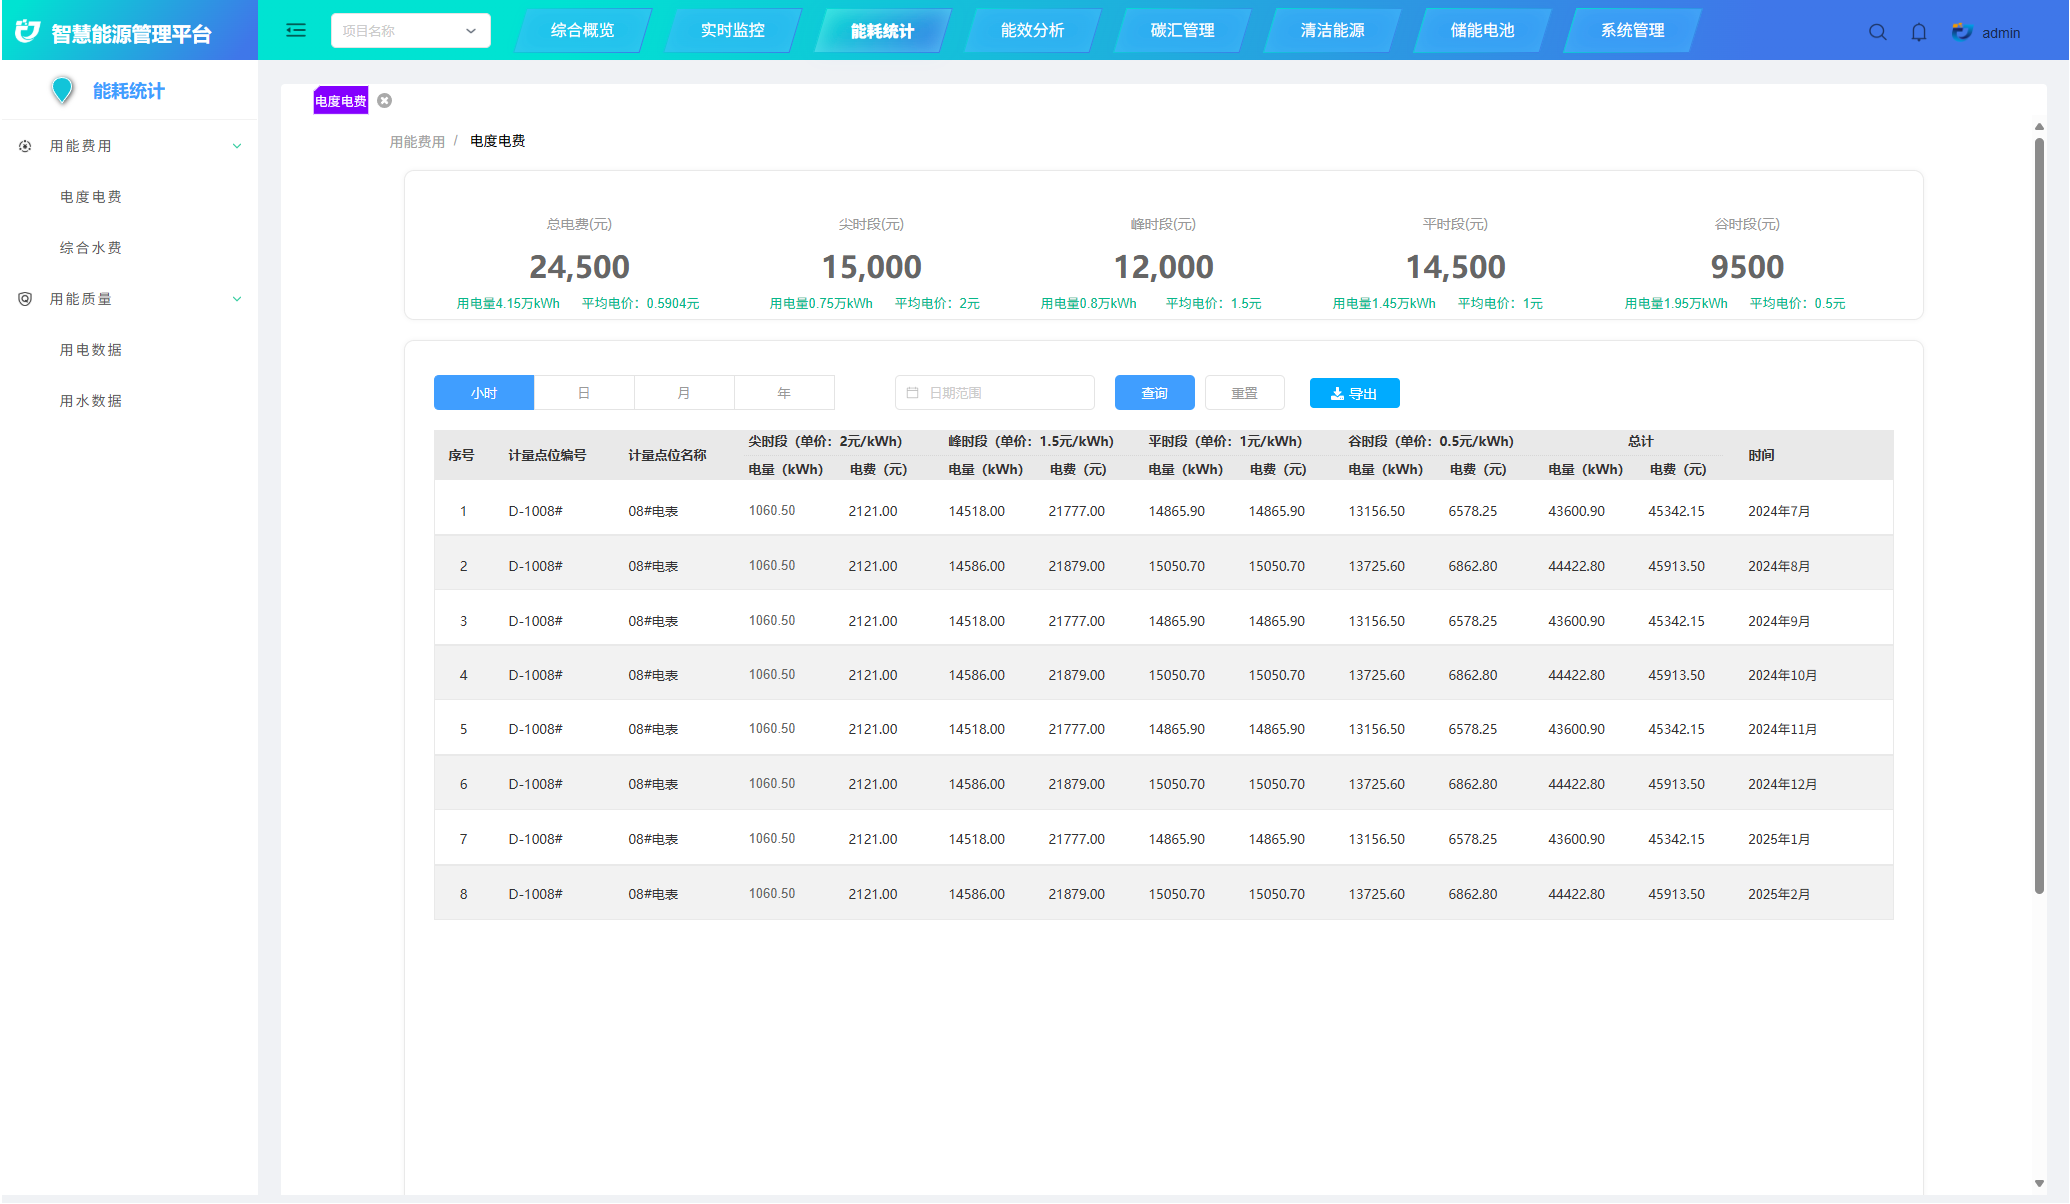Viewport: 2070px width, 1204px height.
Task: Open the 项目名称 dropdown
Action: (411, 31)
